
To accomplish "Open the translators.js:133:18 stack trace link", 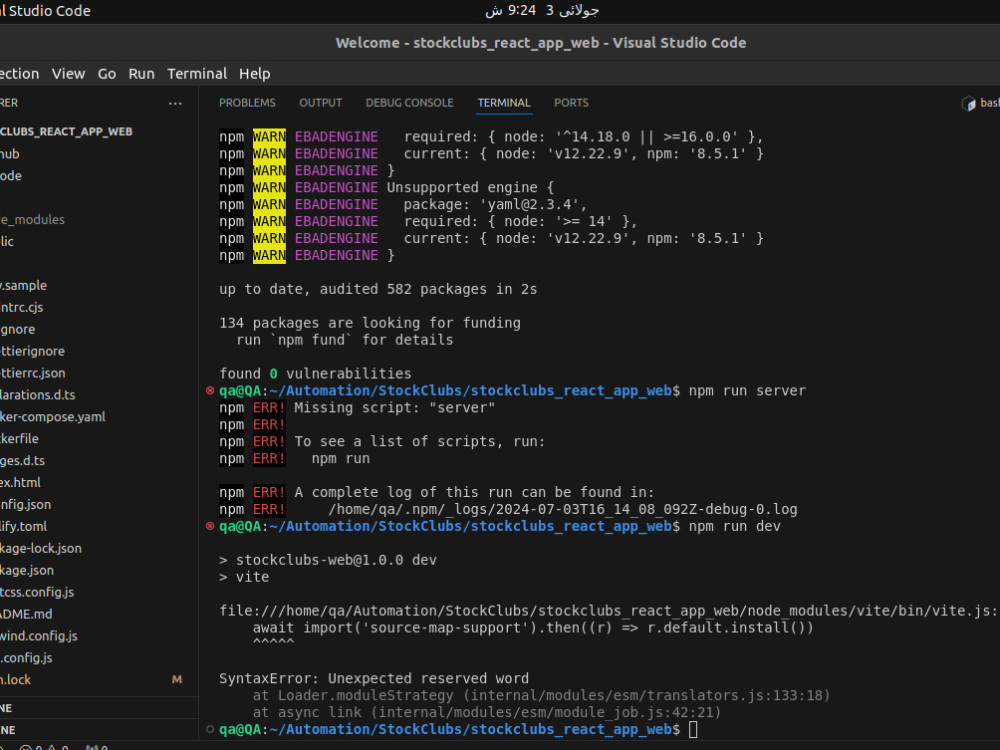I will coord(647,695).
